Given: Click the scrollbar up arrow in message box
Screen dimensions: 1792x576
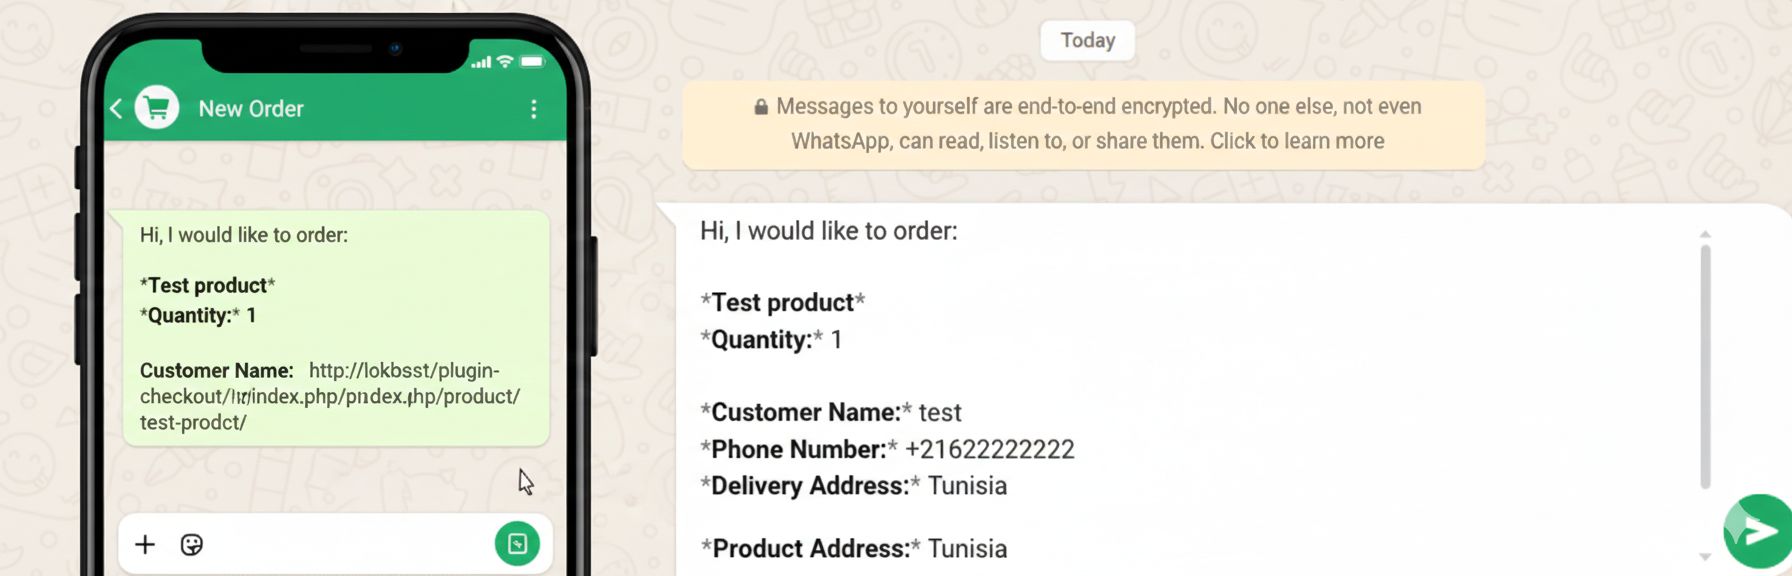Looking at the screenshot, I should coord(1705,235).
